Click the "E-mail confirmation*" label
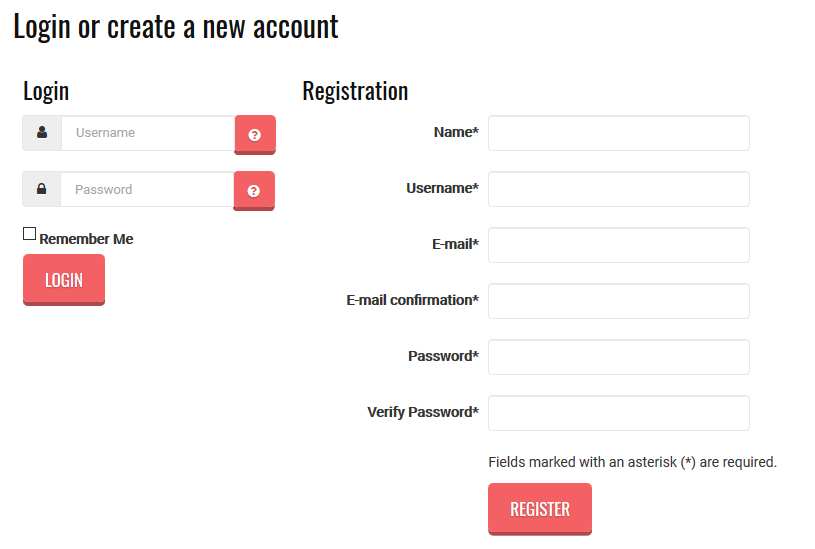 point(412,300)
